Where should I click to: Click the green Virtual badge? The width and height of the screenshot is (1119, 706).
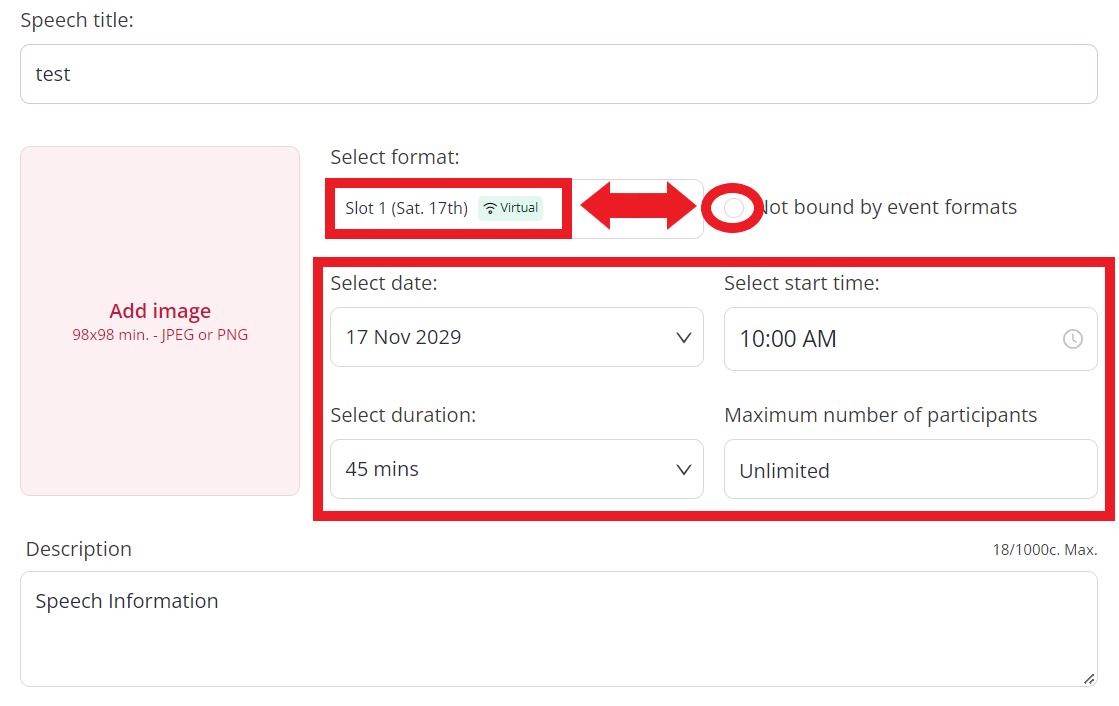[x=510, y=208]
